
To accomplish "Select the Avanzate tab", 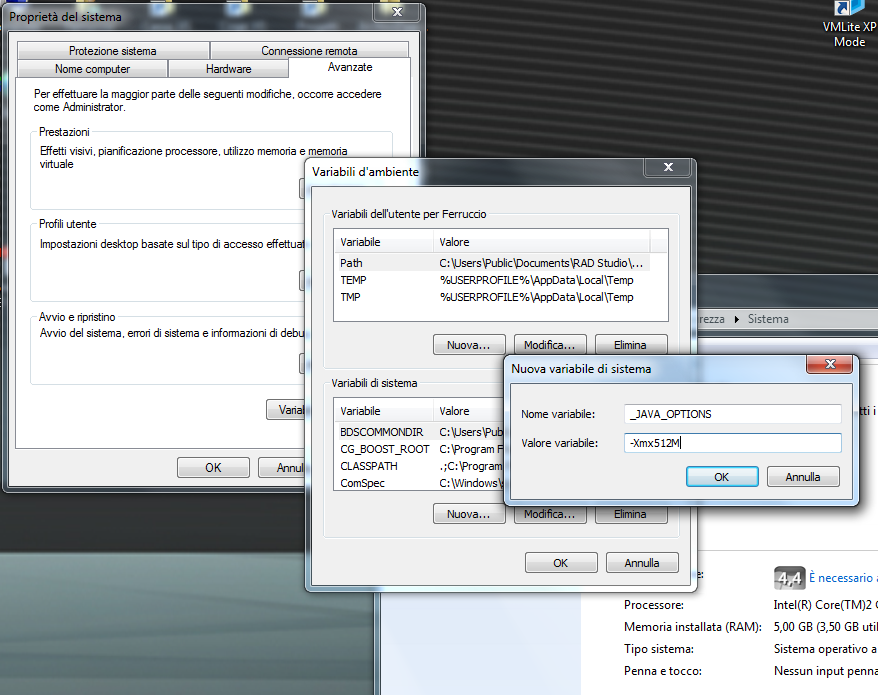I will coord(350,67).
